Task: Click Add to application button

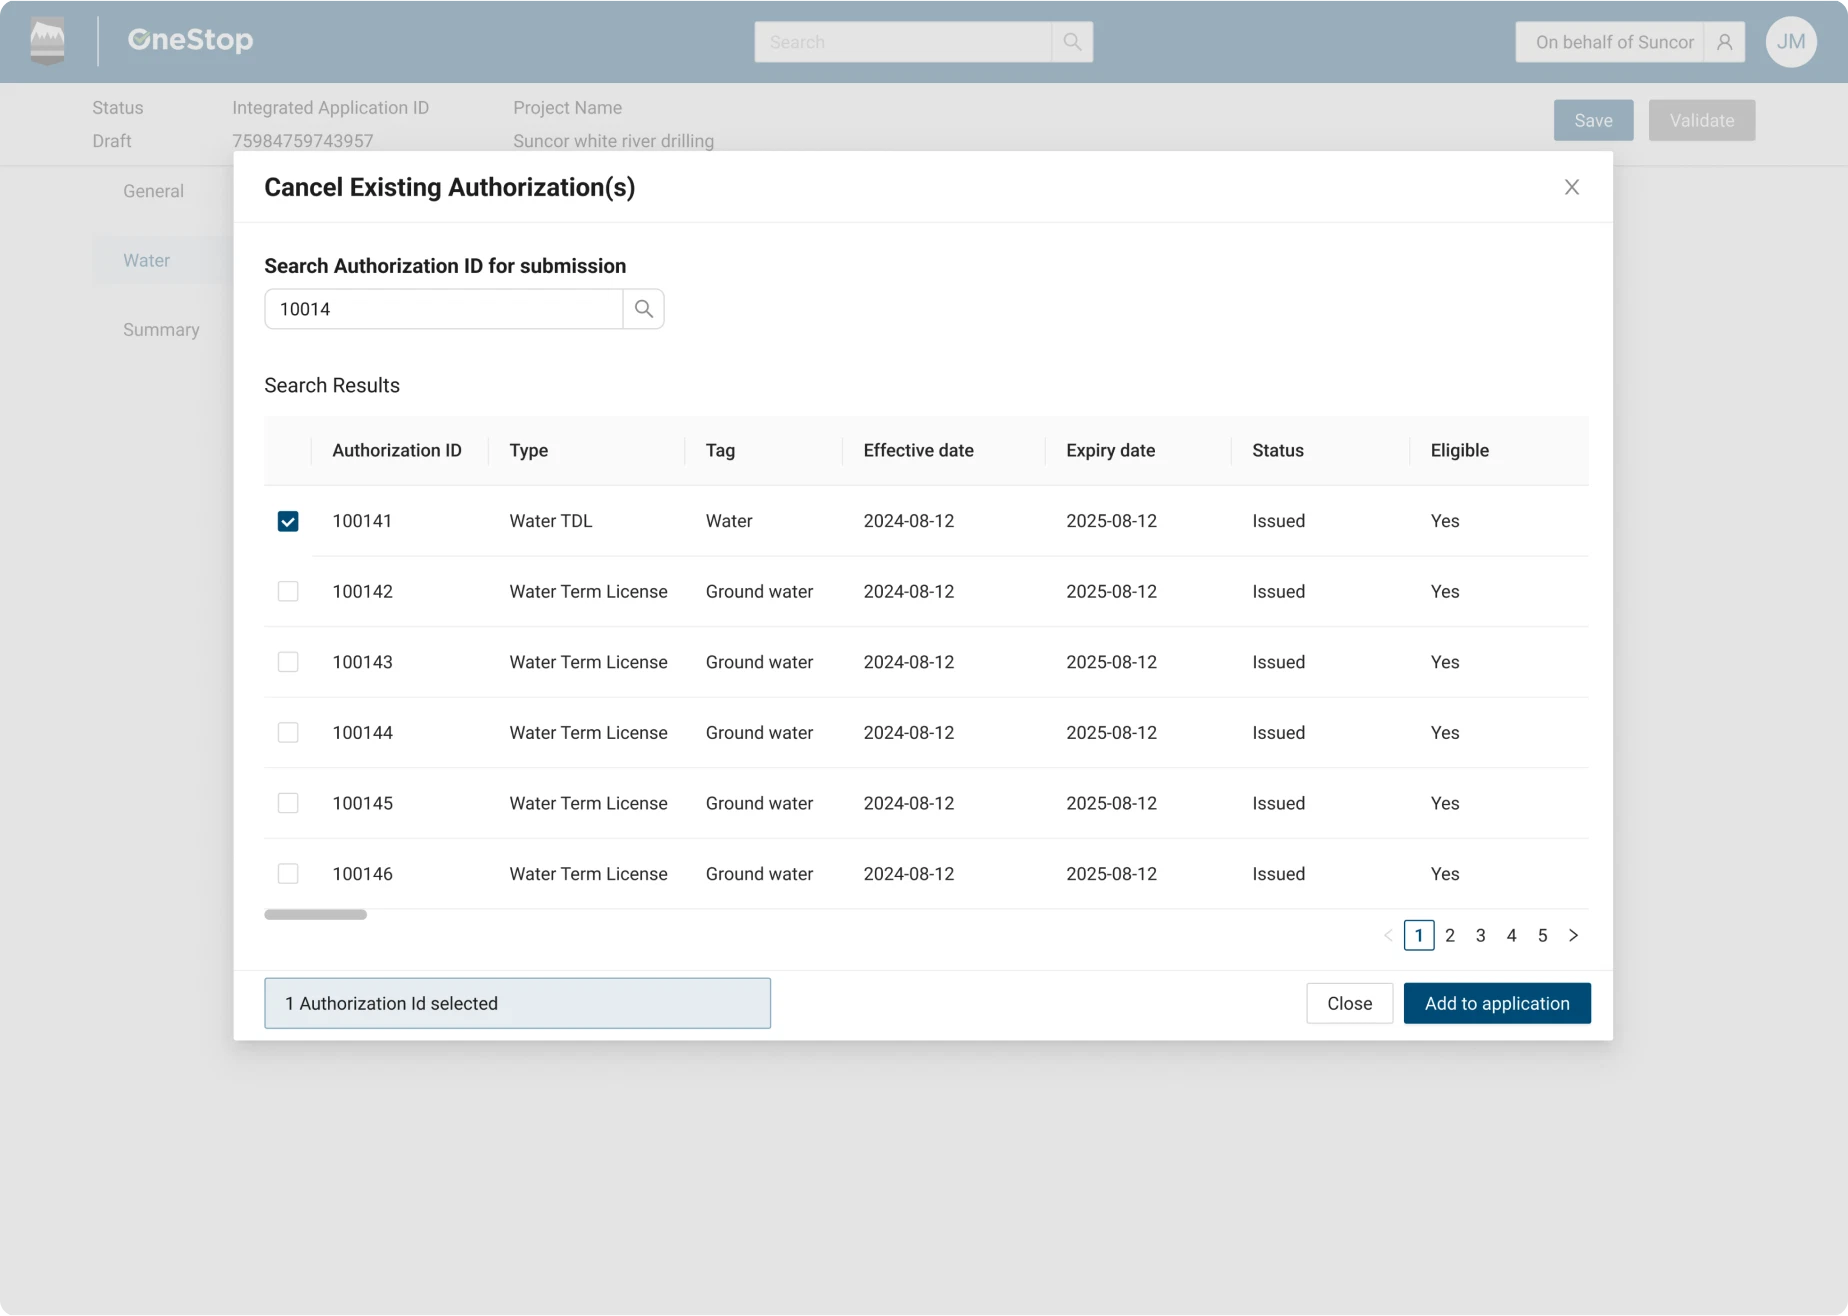Action: coord(1497,1003)
